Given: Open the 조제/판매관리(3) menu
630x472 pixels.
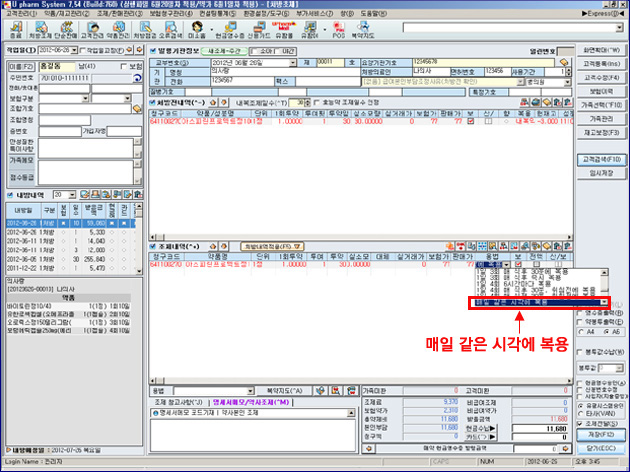Looking at the screenshot, I should pos(119,14).
